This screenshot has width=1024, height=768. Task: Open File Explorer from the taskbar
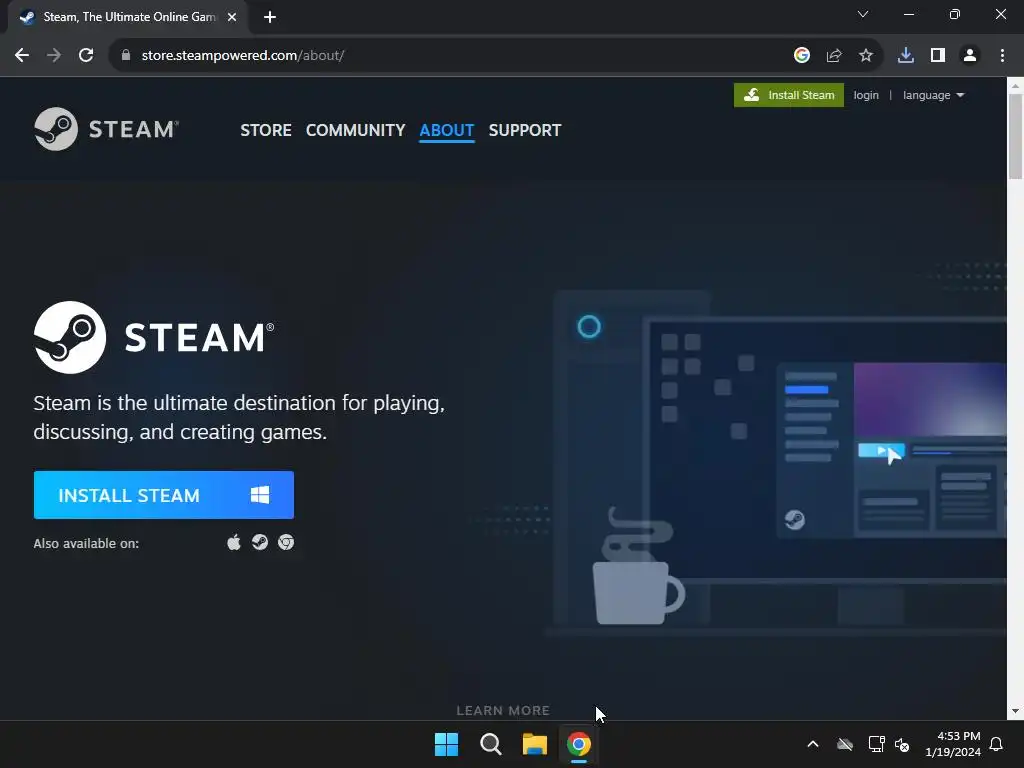[534, 744]
